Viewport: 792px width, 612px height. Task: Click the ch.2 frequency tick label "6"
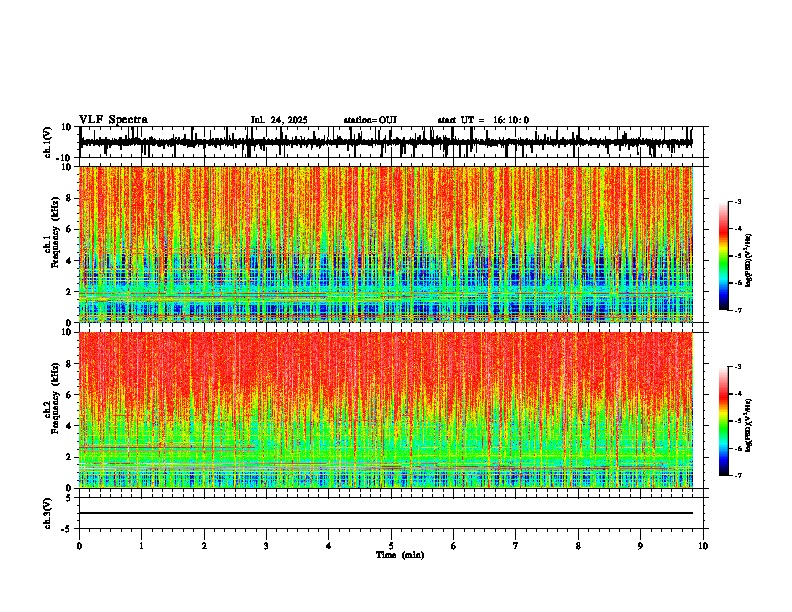(x=69, y=394)
